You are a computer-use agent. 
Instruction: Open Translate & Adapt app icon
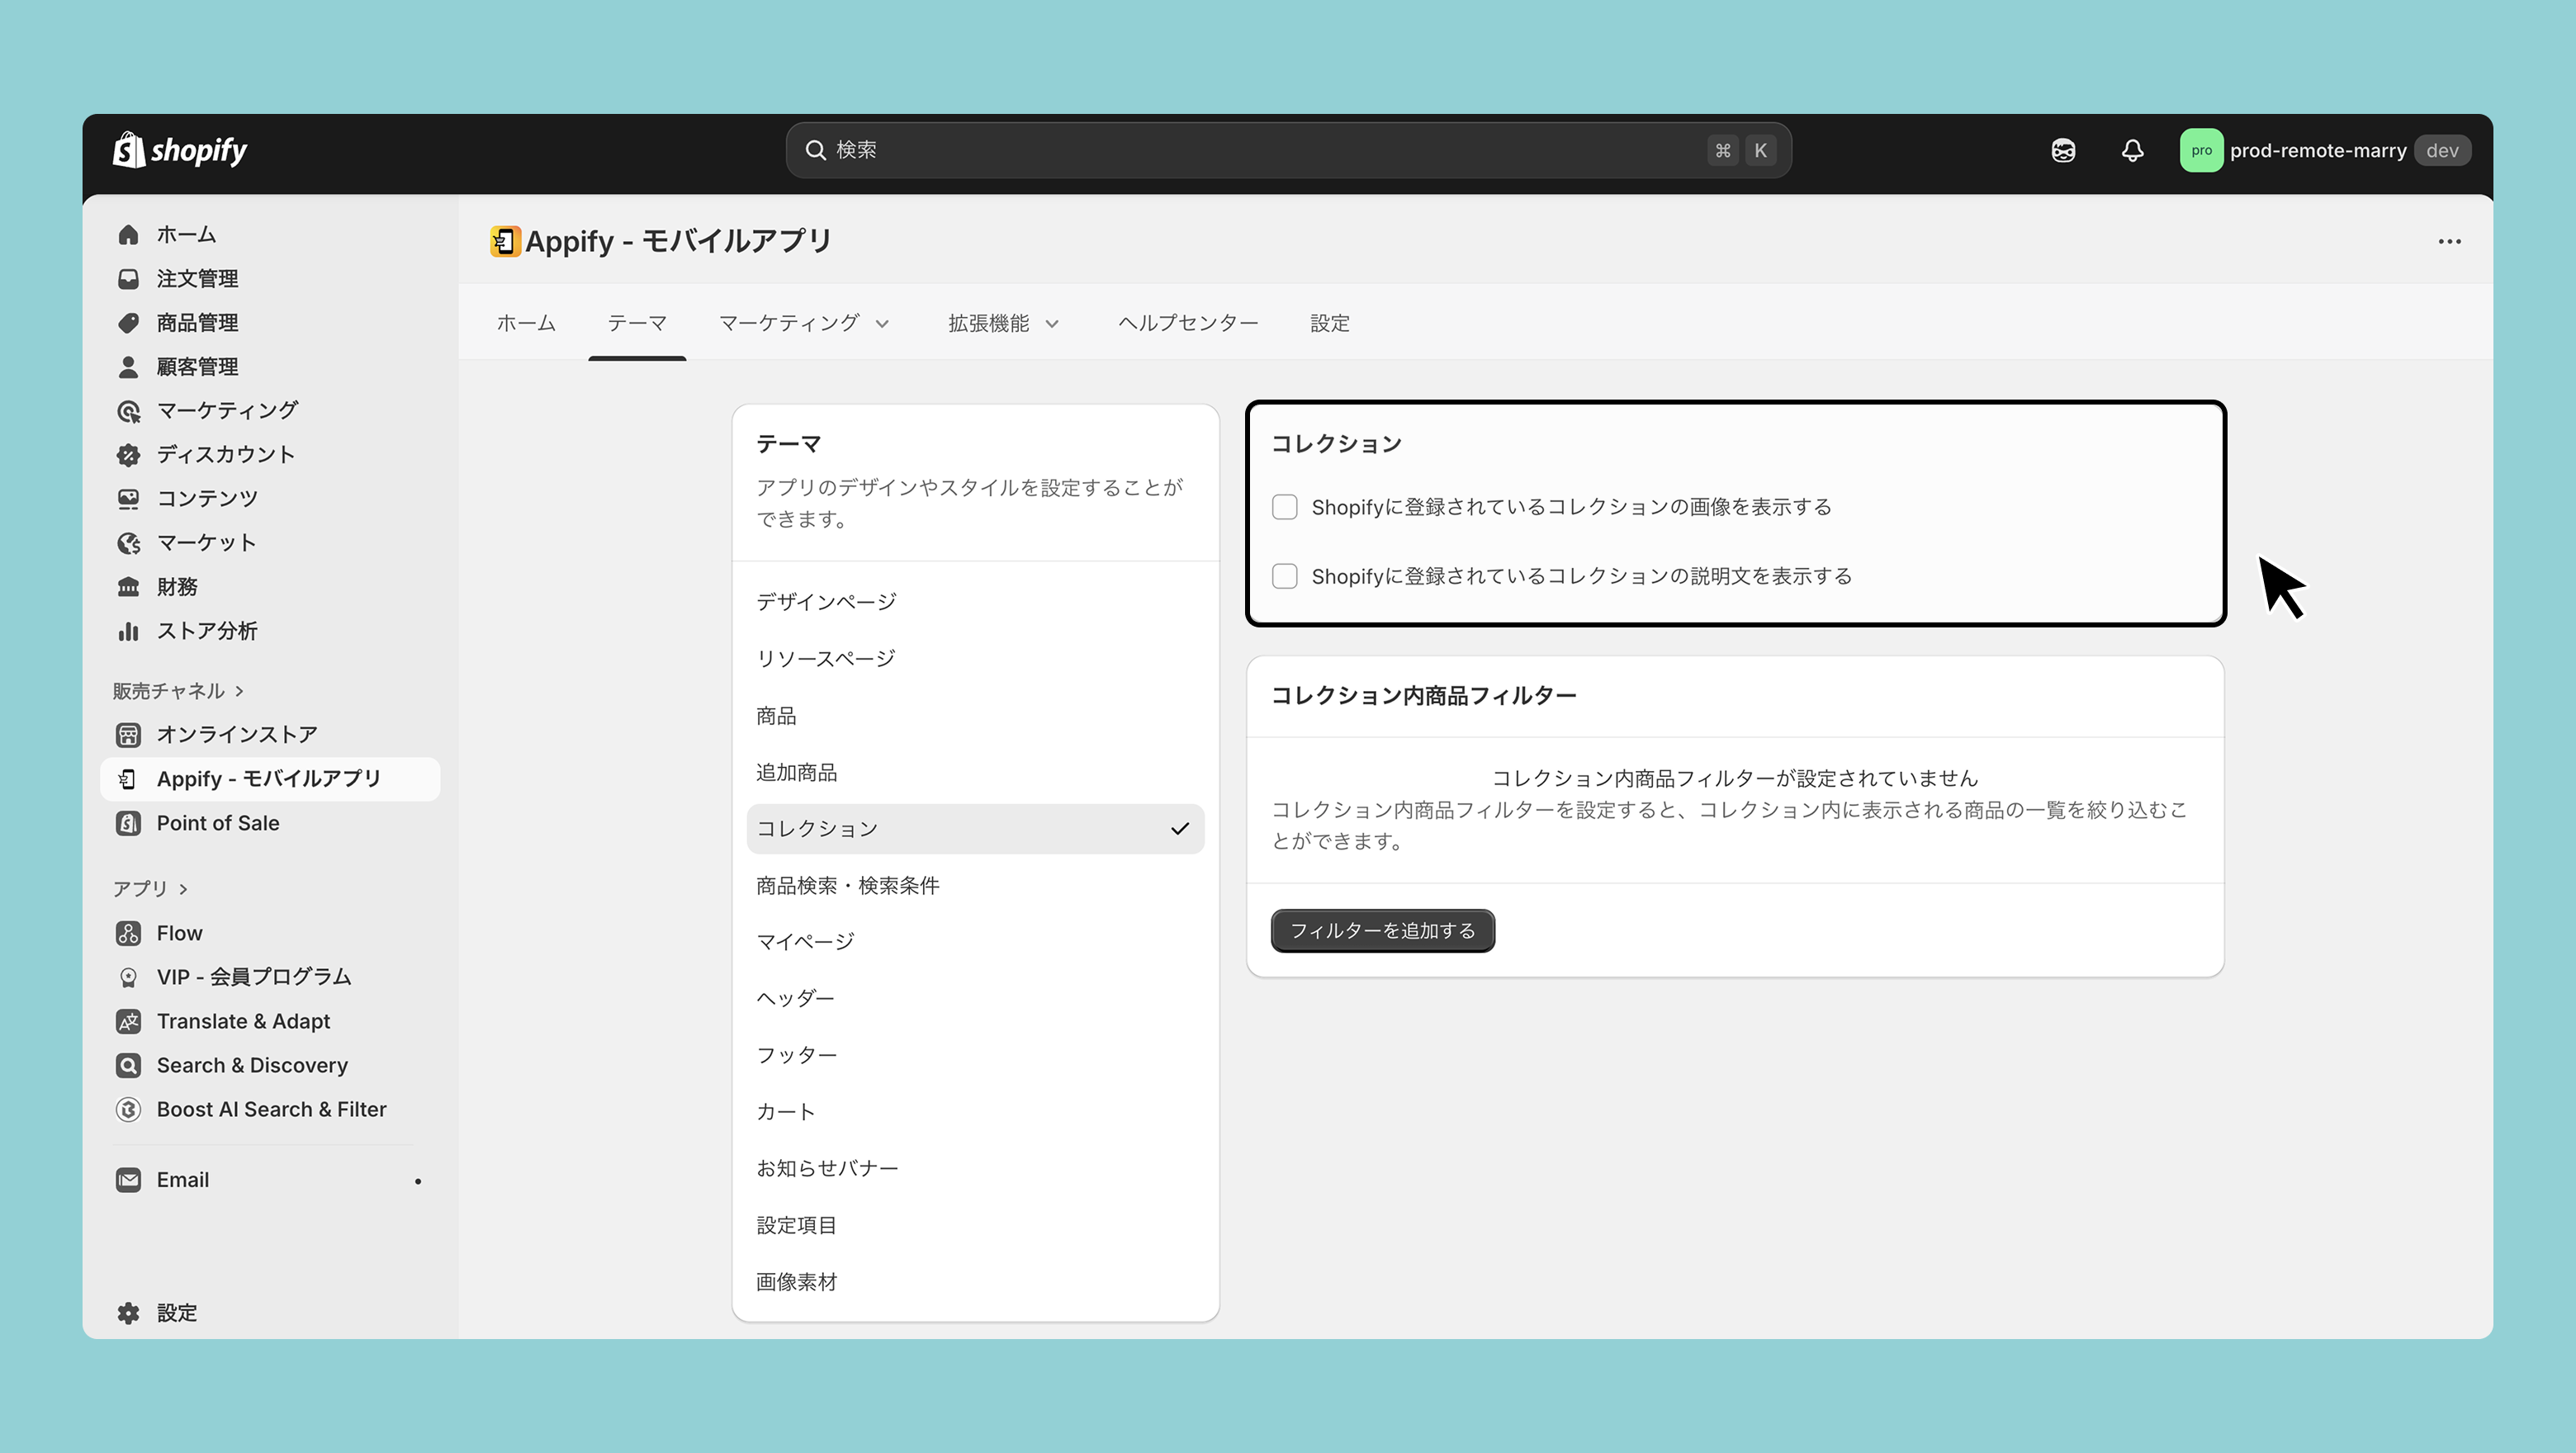click(128, 1021)
